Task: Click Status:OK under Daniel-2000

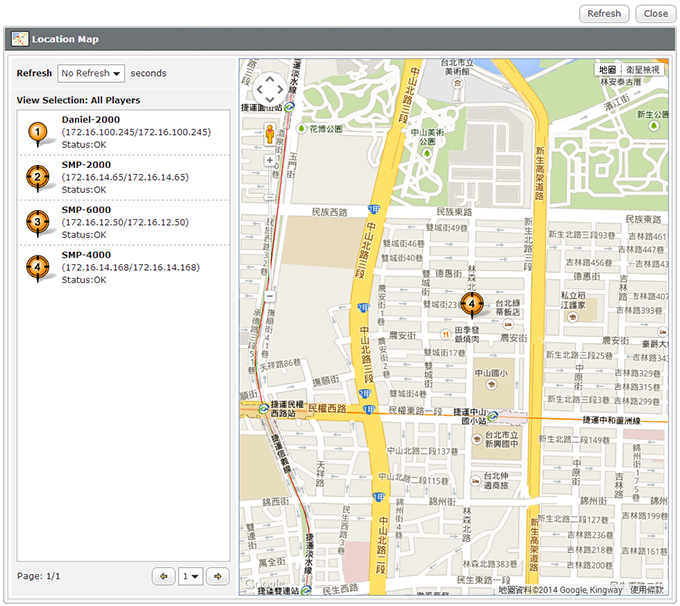Action: [84, 145]
